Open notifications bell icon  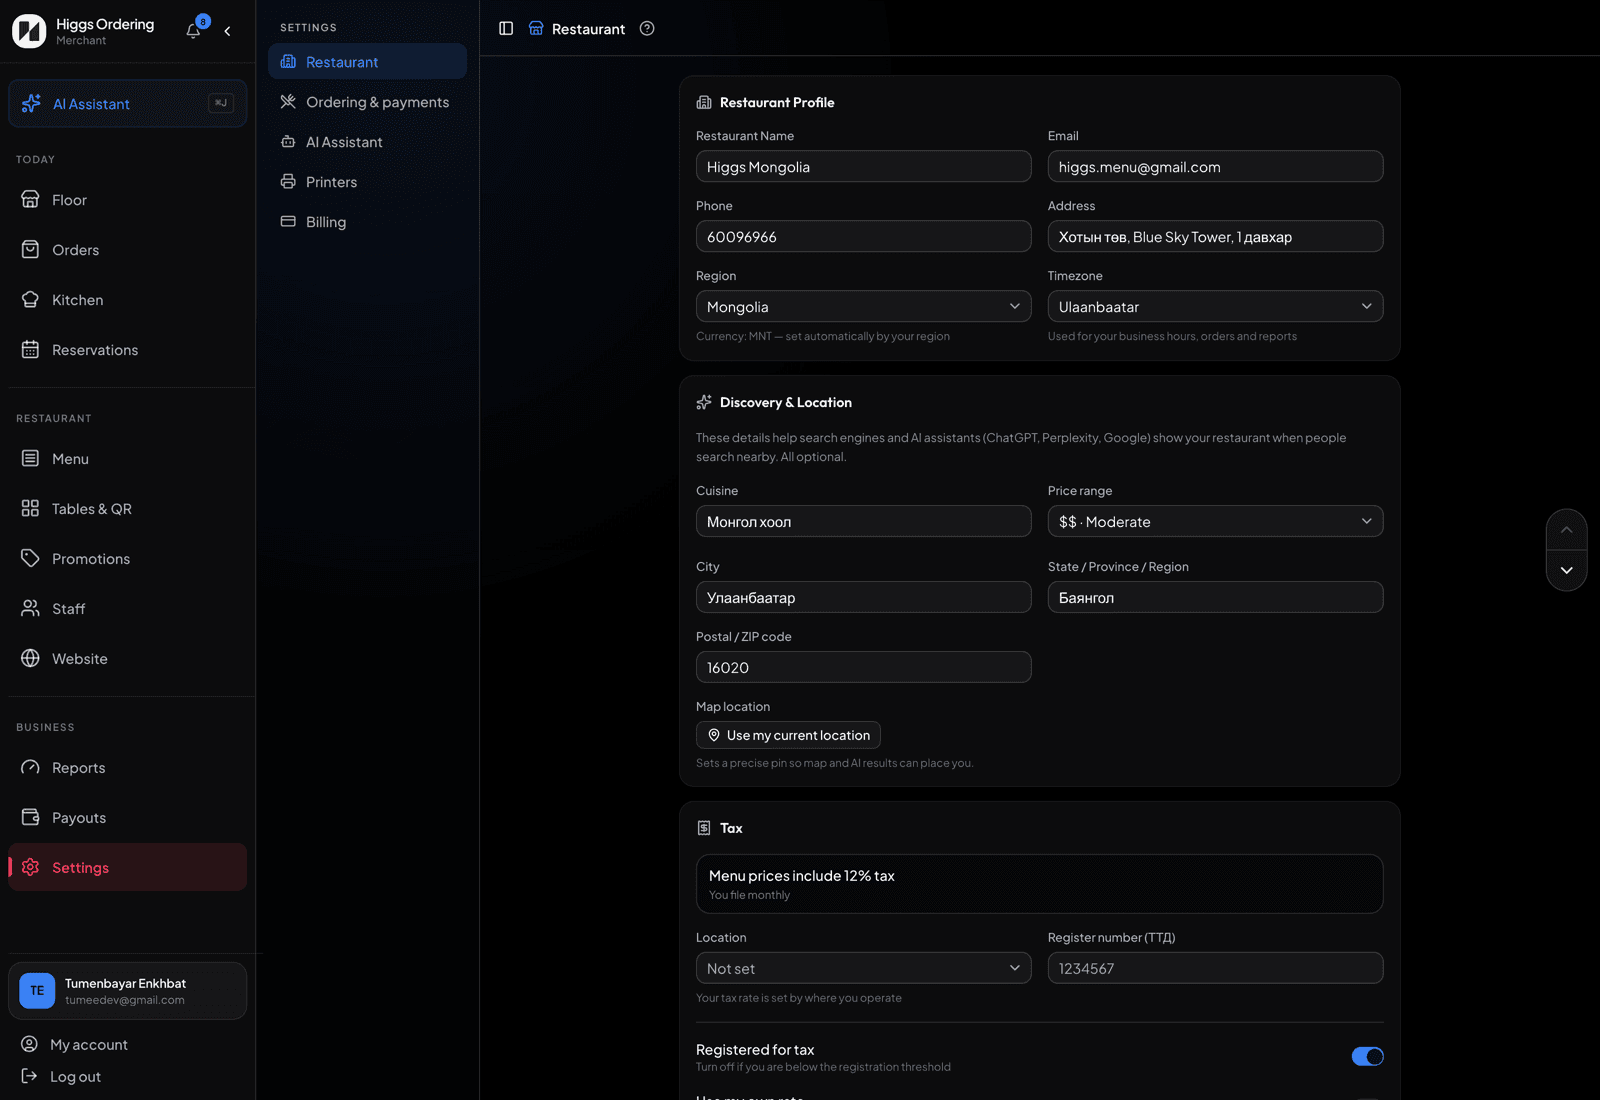click(193, 30)
